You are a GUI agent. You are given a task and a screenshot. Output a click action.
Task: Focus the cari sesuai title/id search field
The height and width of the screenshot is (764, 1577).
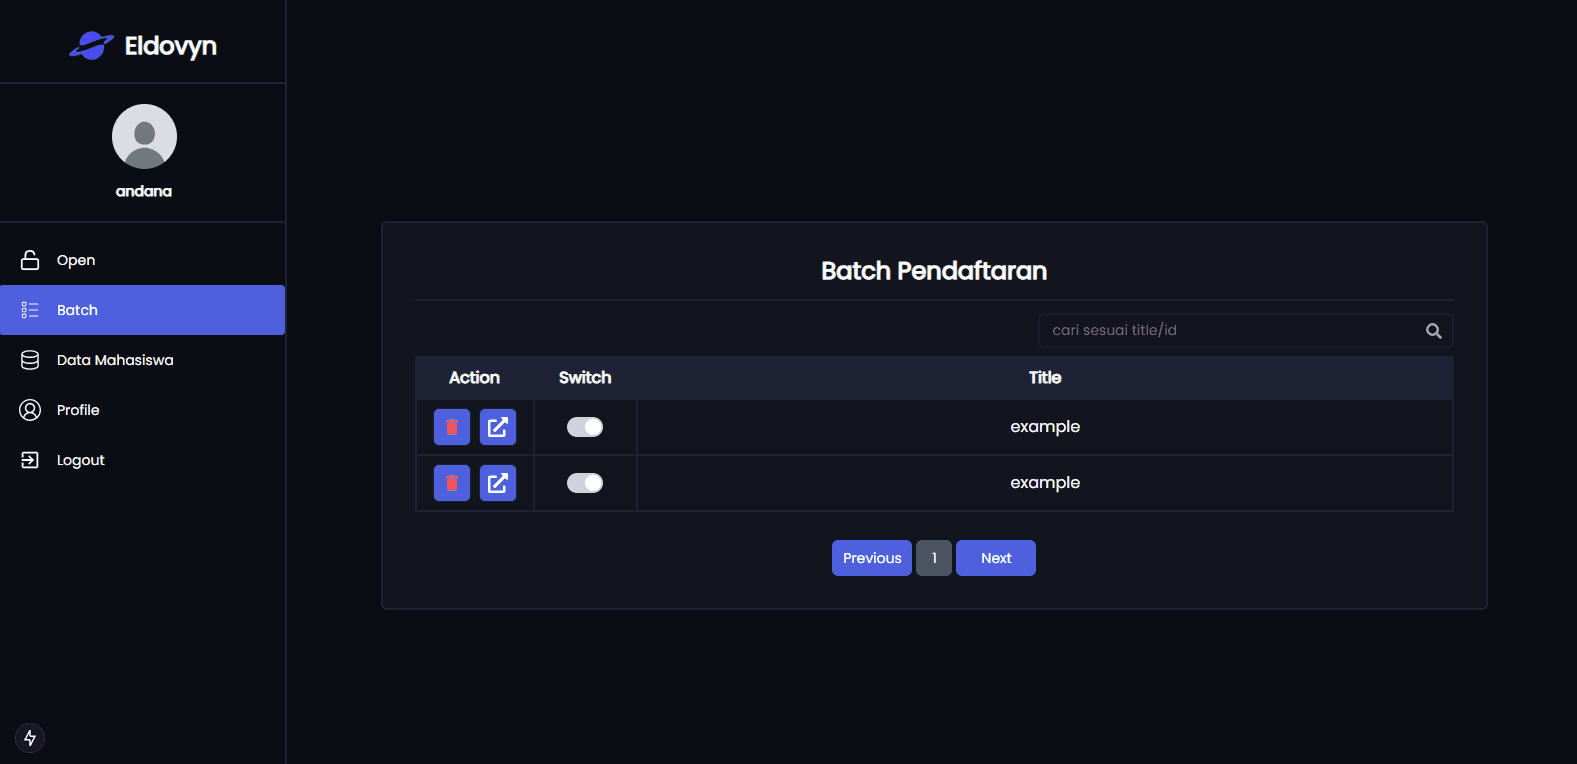[1245, 330]
